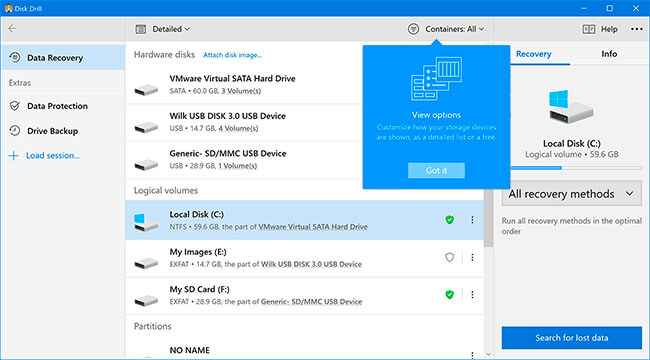Open the Detailed view dropdown

tap(171, 29)
